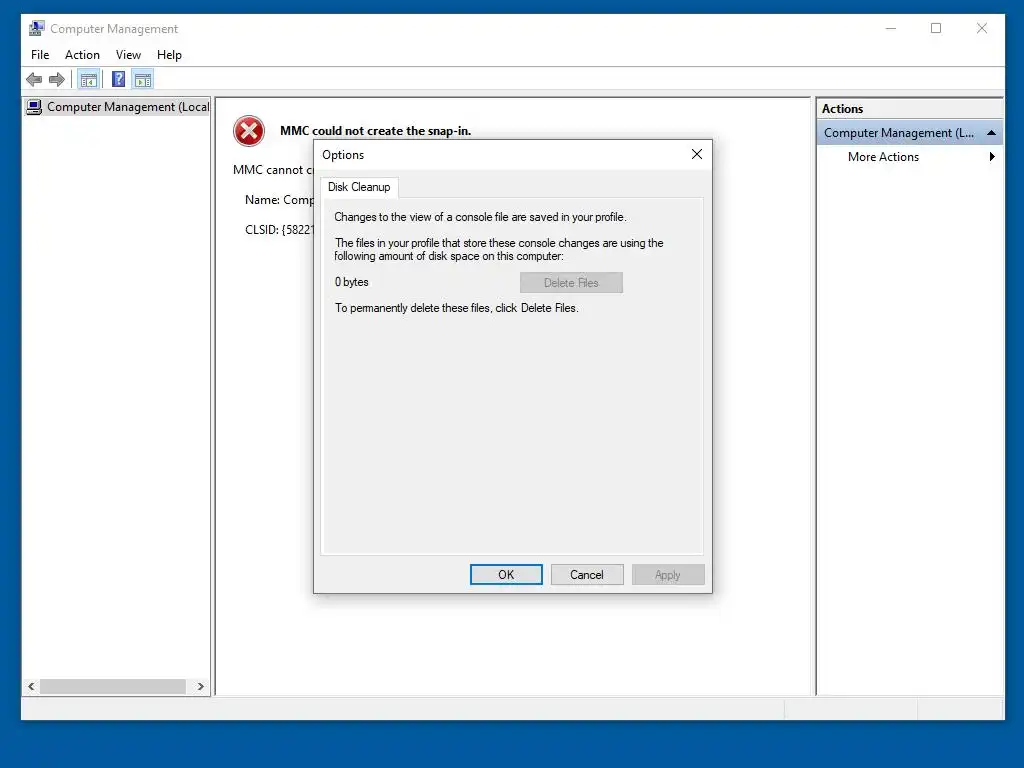Close the Computer Management window

click(x=982, y=28)
